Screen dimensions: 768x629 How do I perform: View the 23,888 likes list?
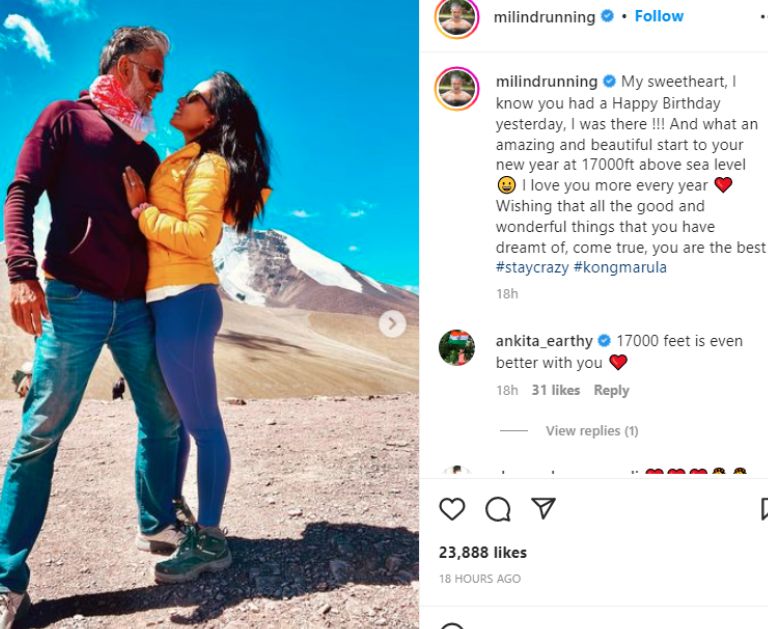(482, 553)
